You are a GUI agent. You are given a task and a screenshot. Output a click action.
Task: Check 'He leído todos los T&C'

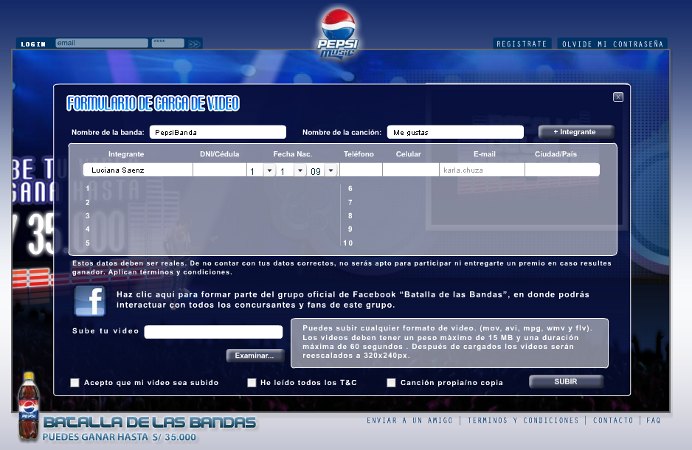(252, 382)
